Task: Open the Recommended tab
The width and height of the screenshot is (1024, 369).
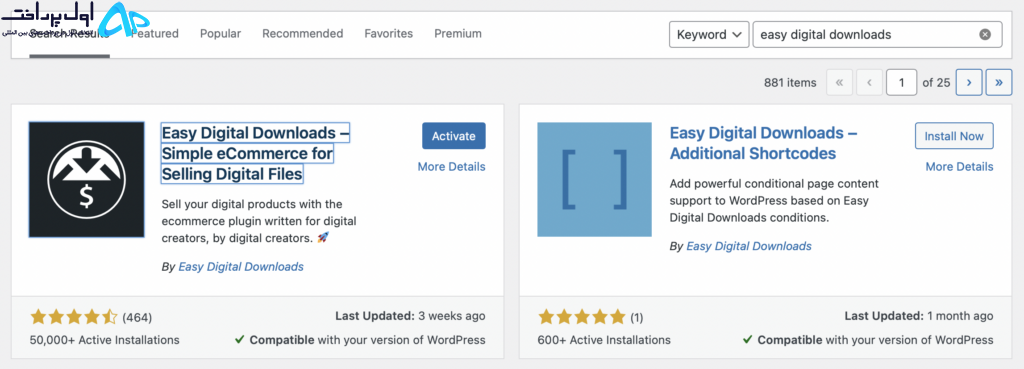Action: pyautogui.click(x=302, y=33)
